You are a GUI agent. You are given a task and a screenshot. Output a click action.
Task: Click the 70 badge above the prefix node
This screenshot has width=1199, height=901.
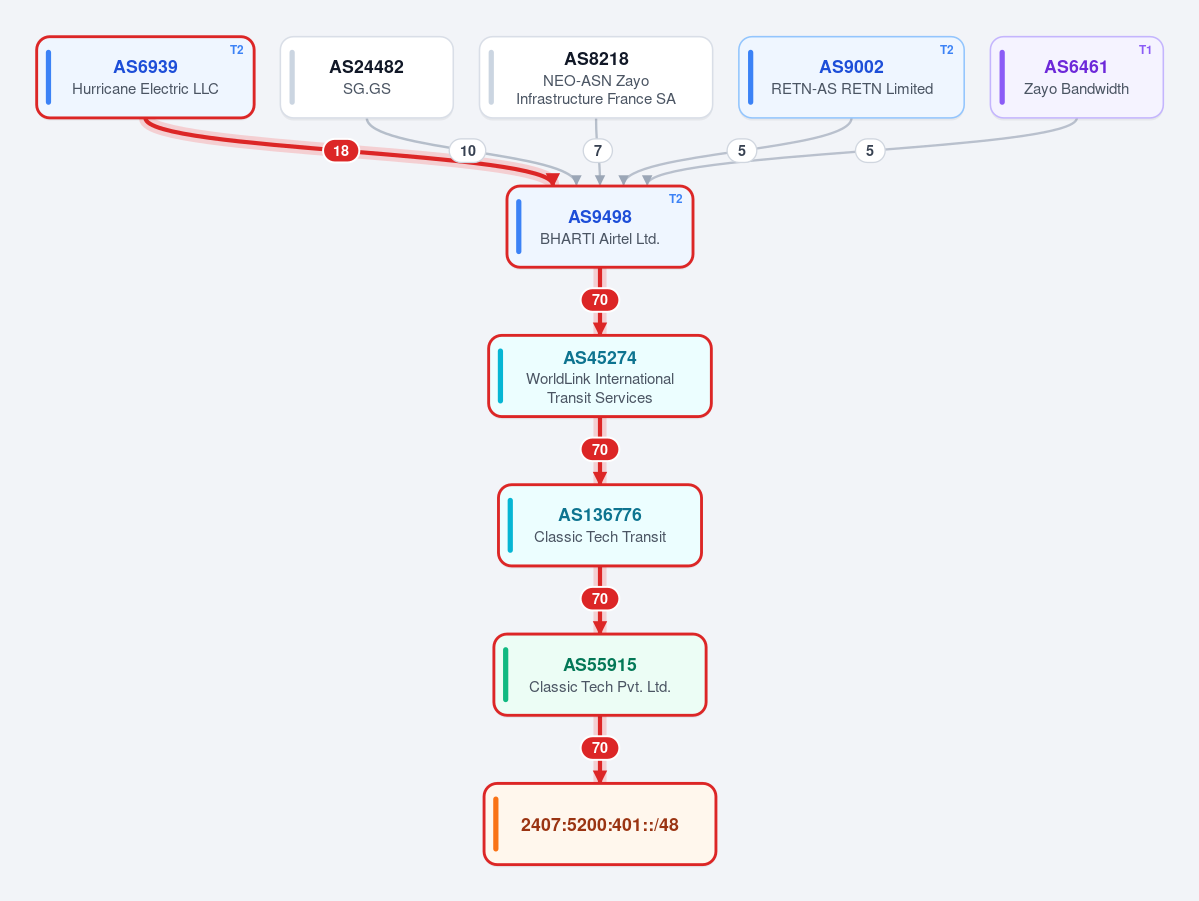pyautogui.click(x=600, y=748)
